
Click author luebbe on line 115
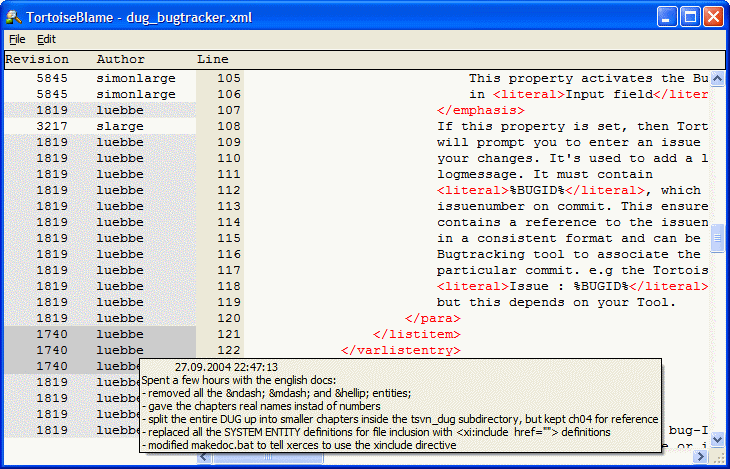pos(120,238)
